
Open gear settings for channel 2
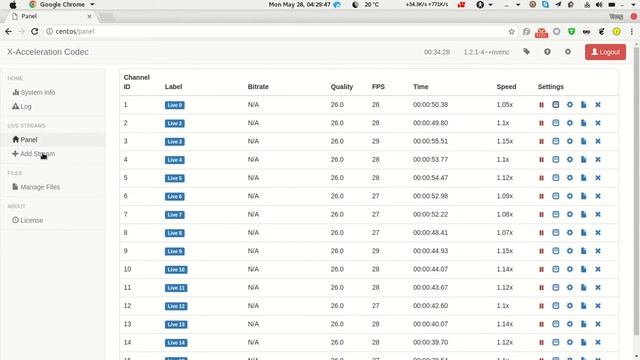[x=570, y=123]
